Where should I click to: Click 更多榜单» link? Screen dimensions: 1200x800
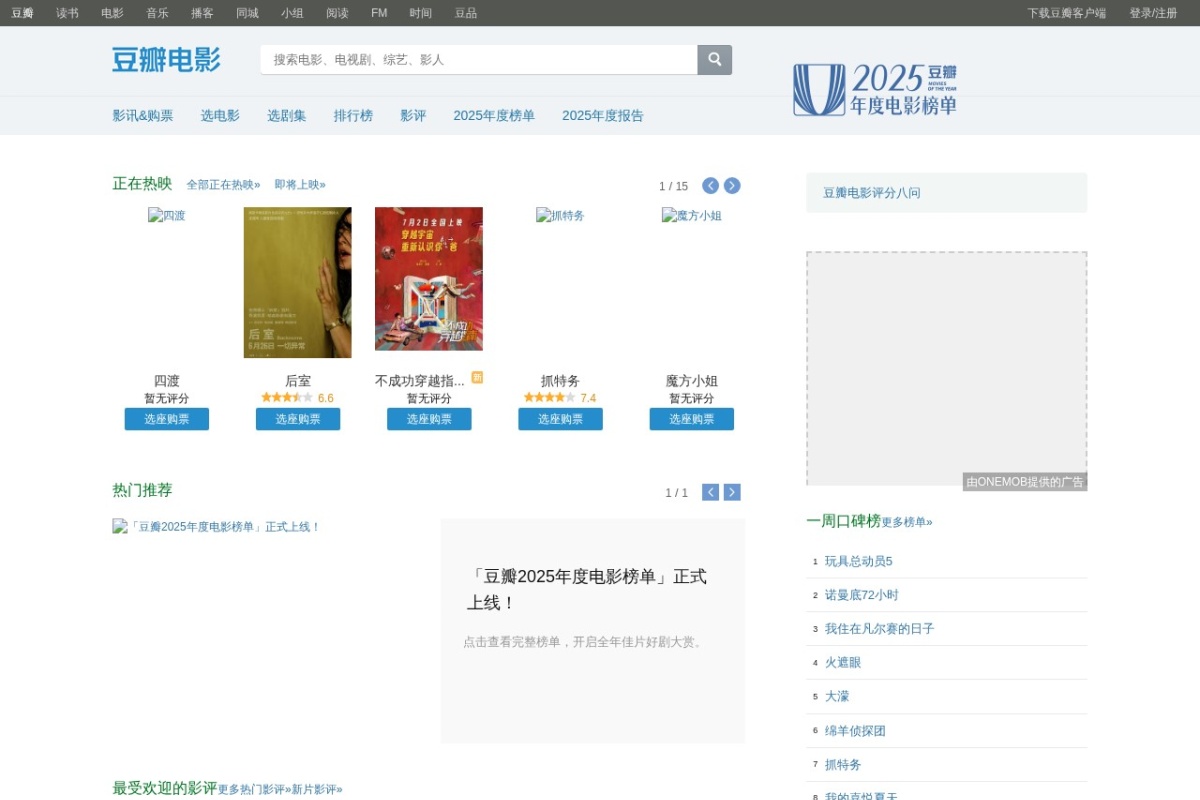tap(907, 522)
